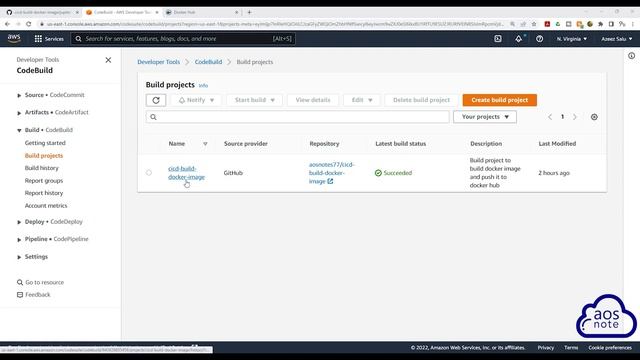Open the Notify dropdown
Screen dimensions: 640x360
pyautogui.click(x=196, y=100)
